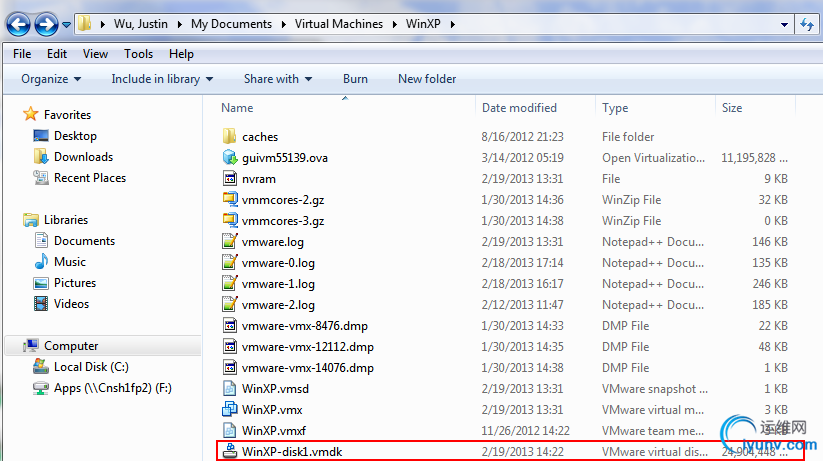Image resolution: width=823 pixels, height=461 pixels.
Task: Select the vmware-vmx-14076.dmp file icon
Action: point(229,368)
